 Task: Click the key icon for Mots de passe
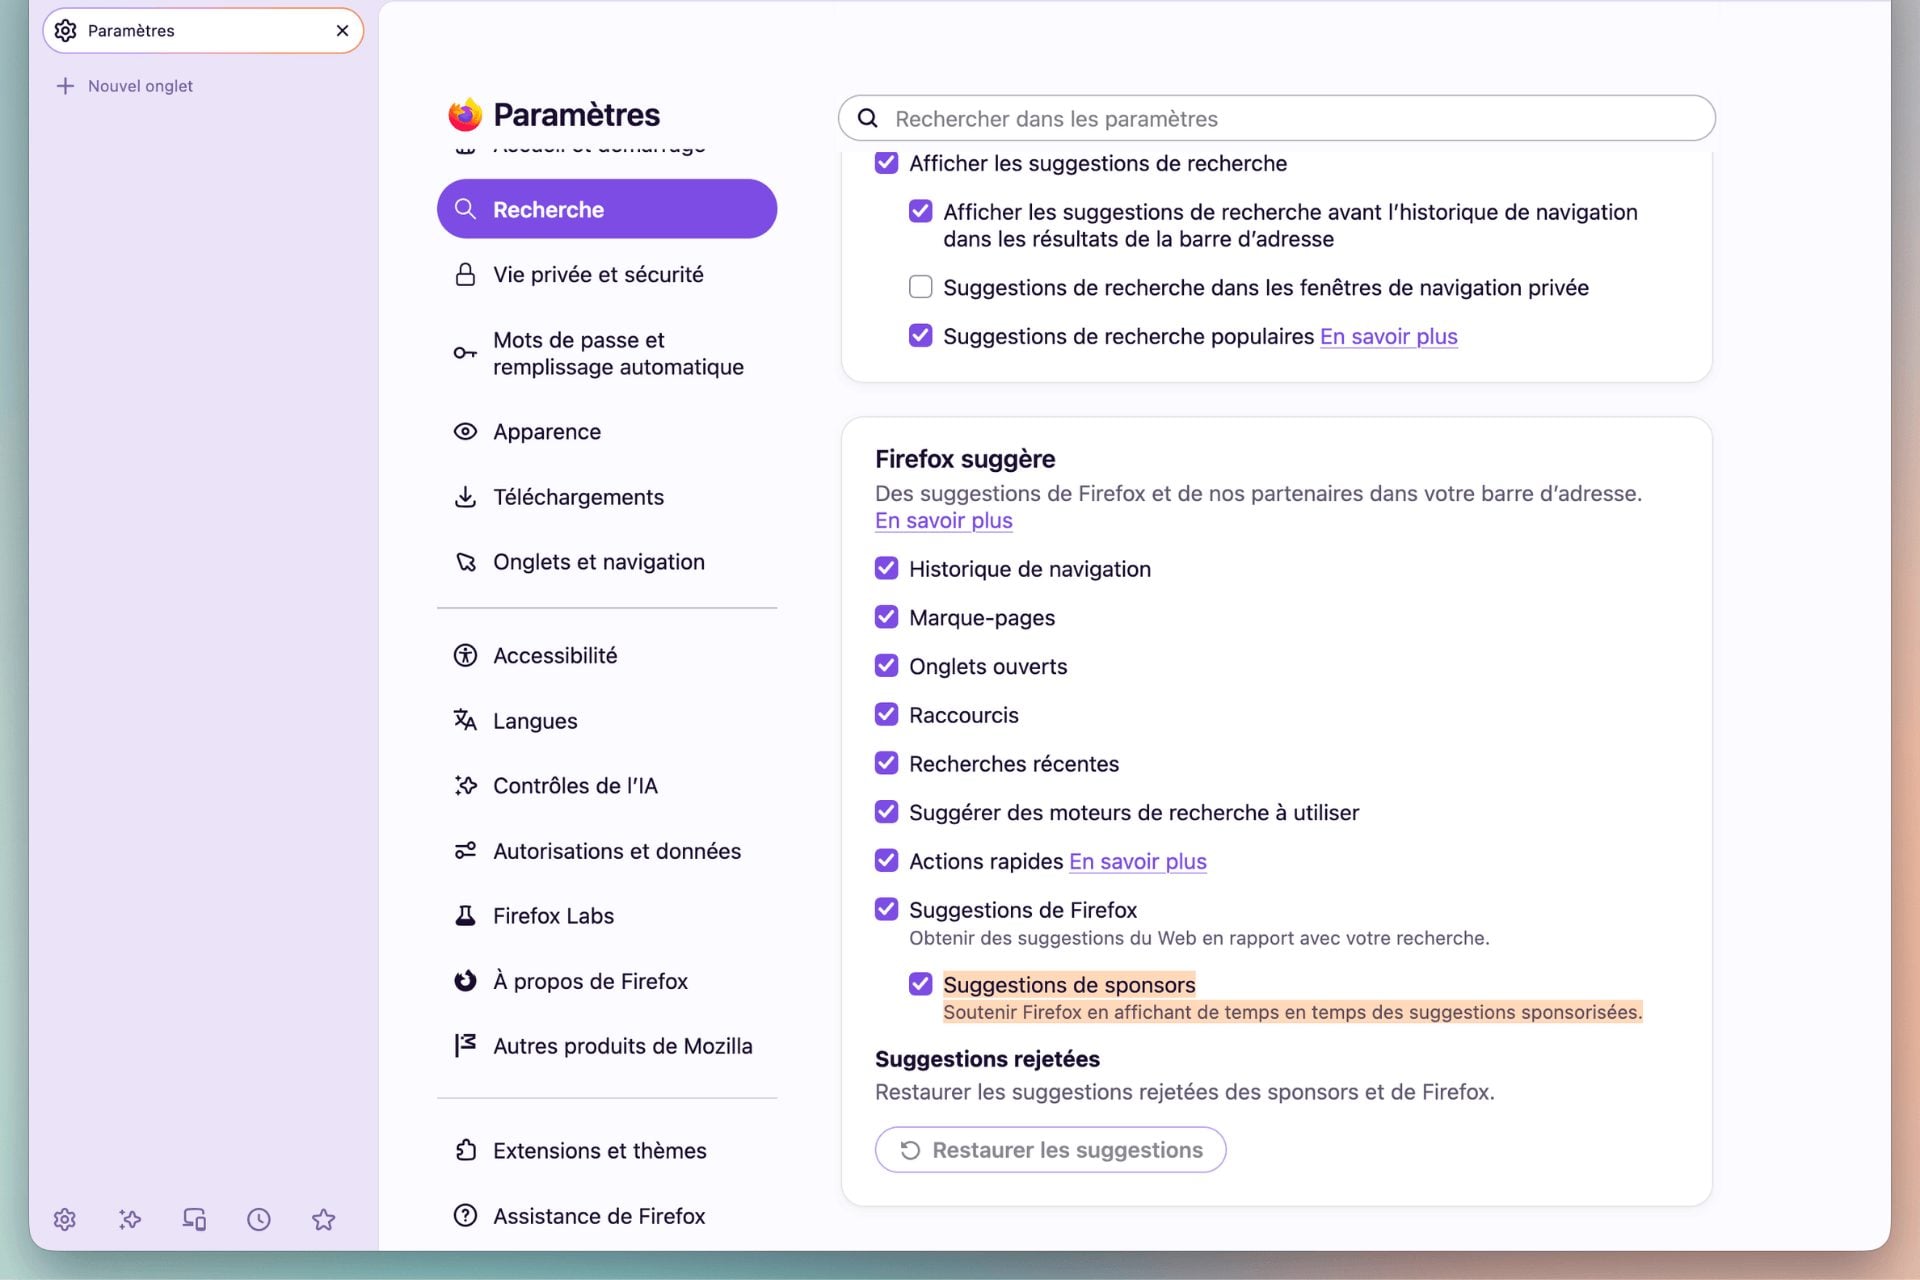pos(465,353)
